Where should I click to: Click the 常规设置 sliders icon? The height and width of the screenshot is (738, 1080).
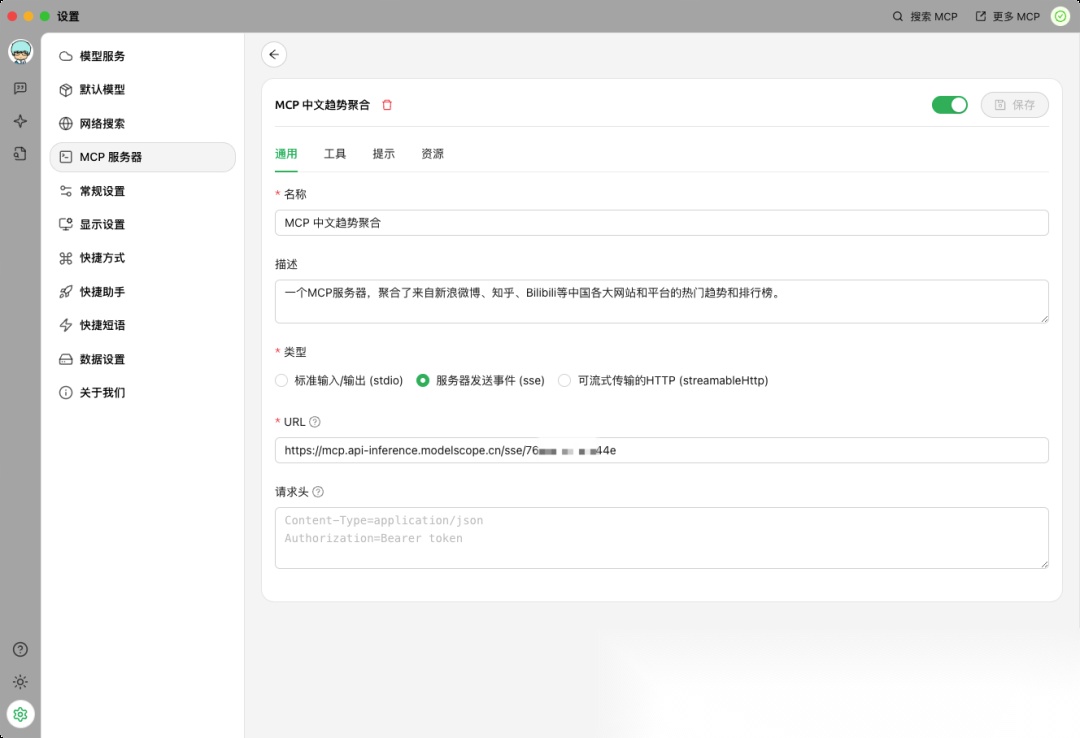tap(65, 191)
